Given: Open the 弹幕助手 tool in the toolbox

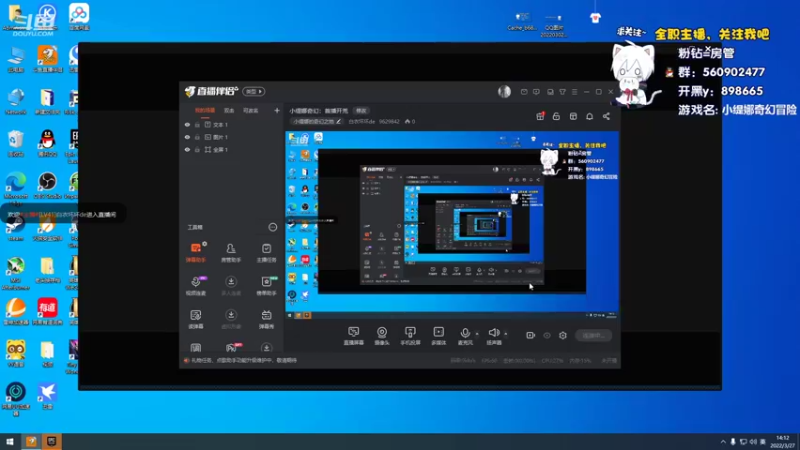Looking at the screenshot, I should tap(196, 252).
